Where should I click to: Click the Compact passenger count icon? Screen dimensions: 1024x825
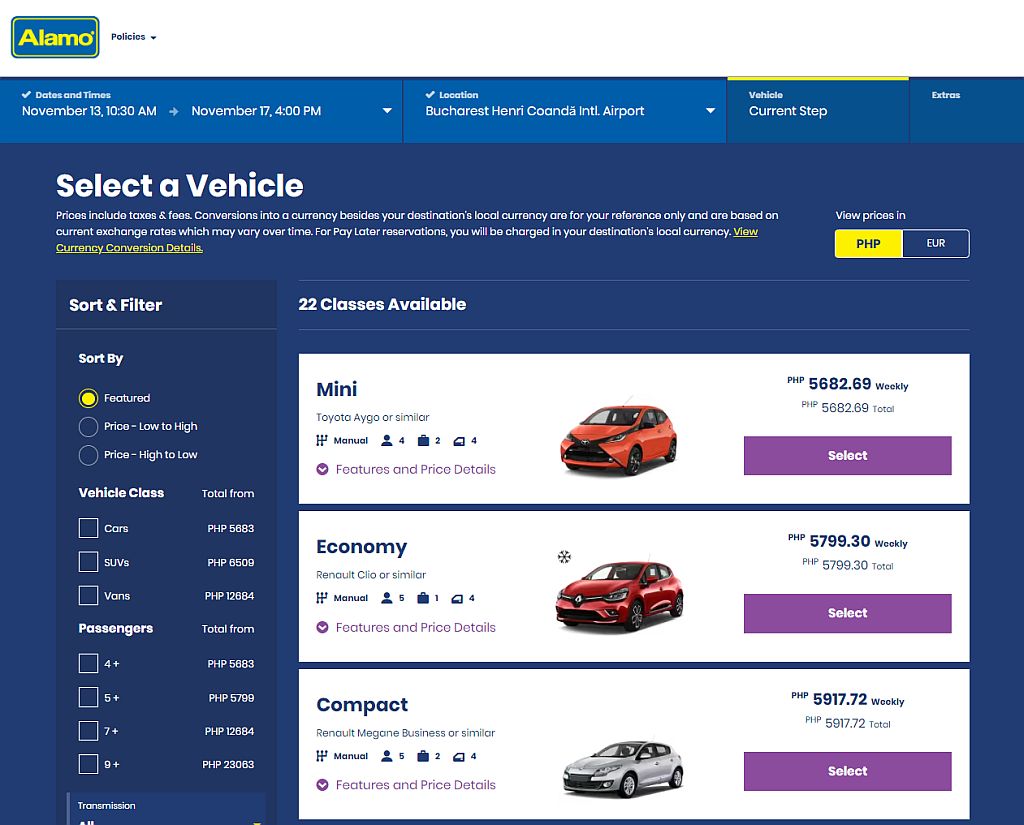[x=387, y=756]
